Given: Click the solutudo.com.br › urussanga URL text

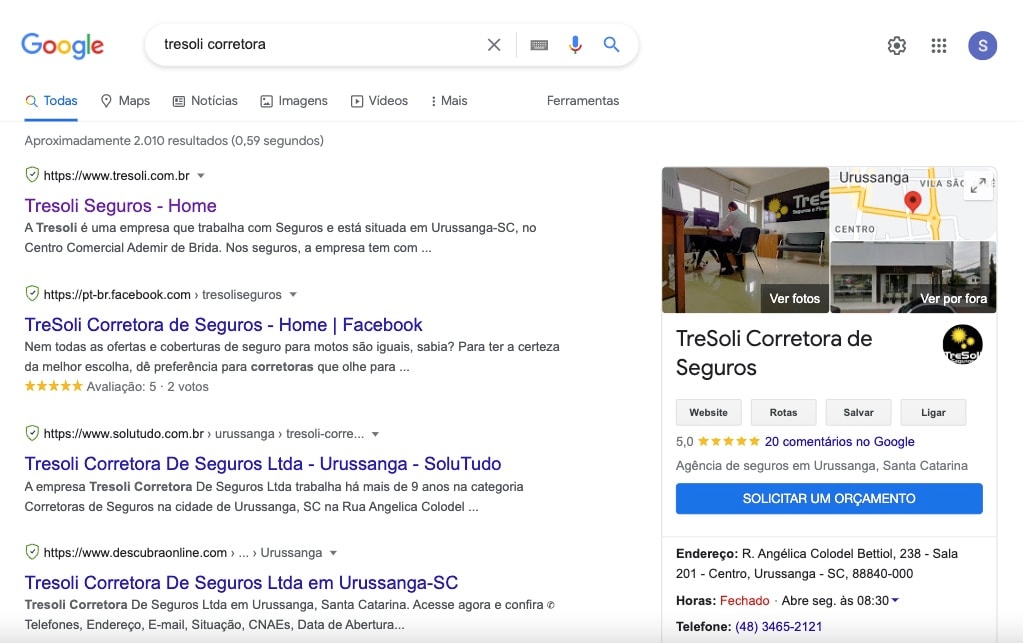Looking at the screenshot, I should point(204,434).
